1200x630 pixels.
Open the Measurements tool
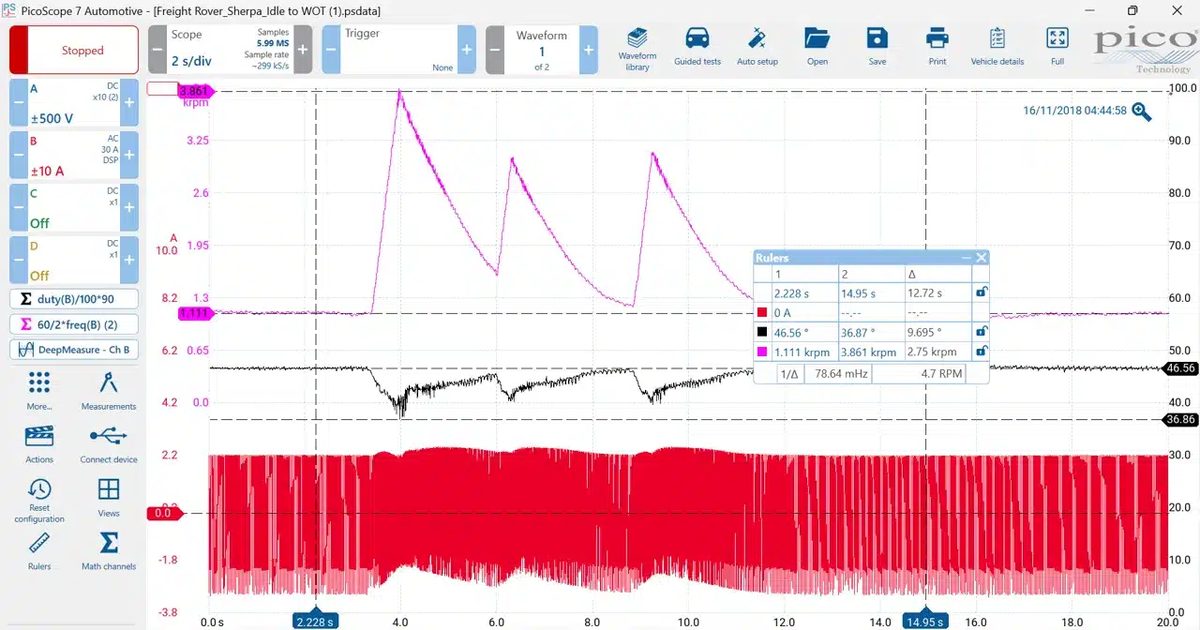108,391
